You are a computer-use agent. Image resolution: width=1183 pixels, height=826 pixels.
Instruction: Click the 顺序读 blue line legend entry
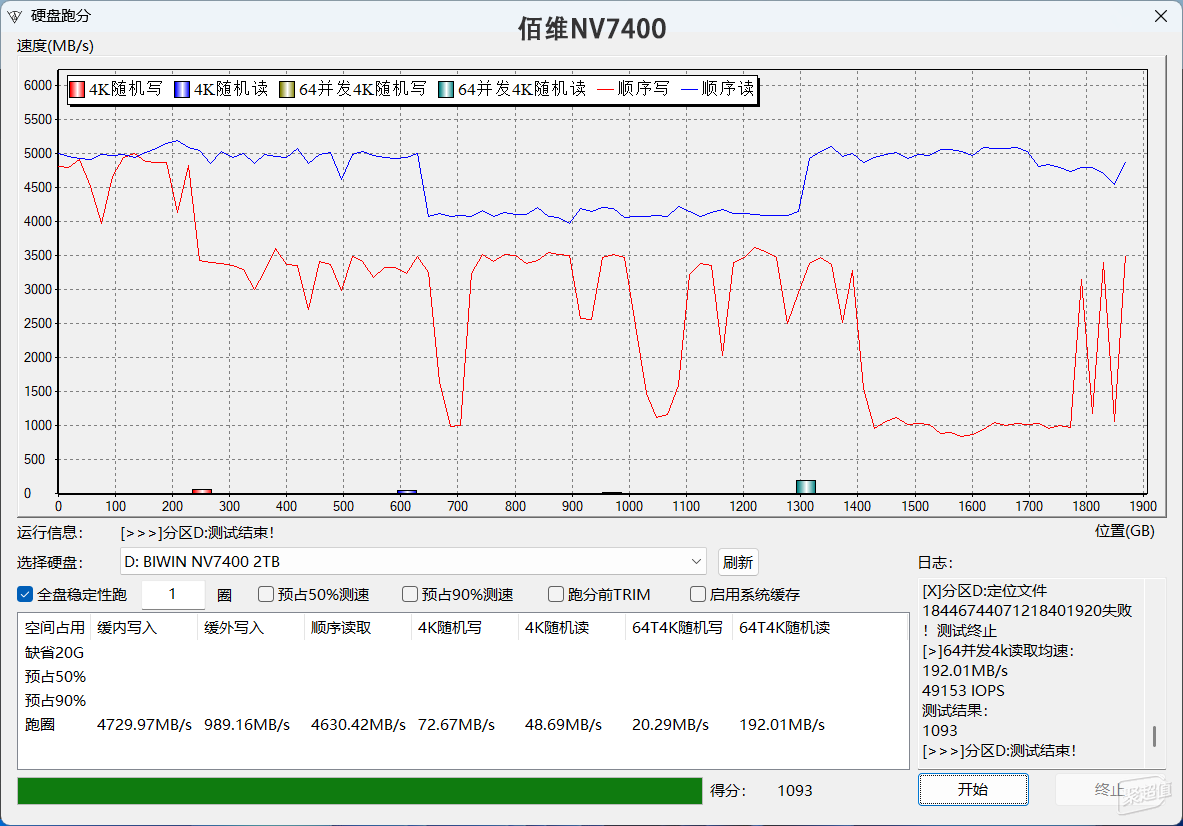click(x=717, y=89)
